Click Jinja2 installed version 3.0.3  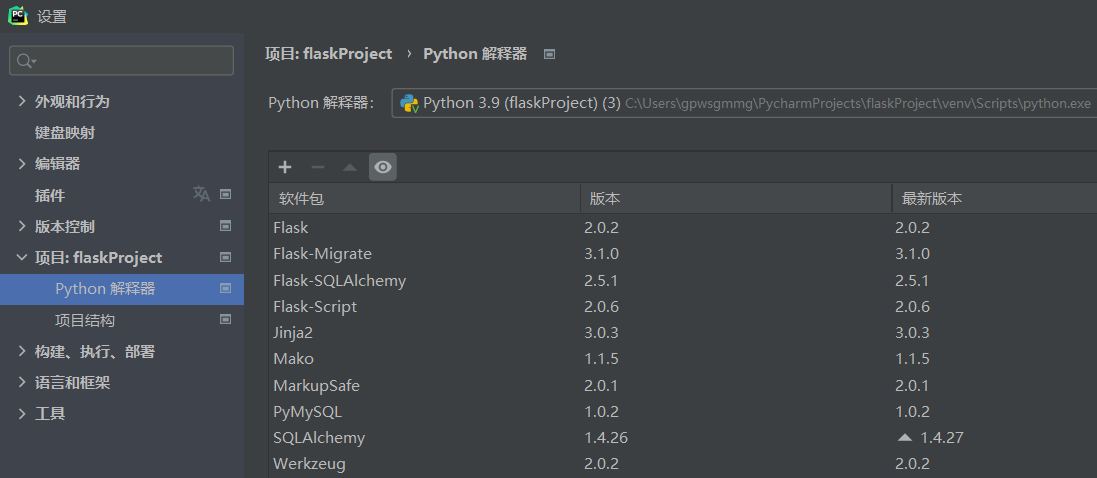pos(601,333)
